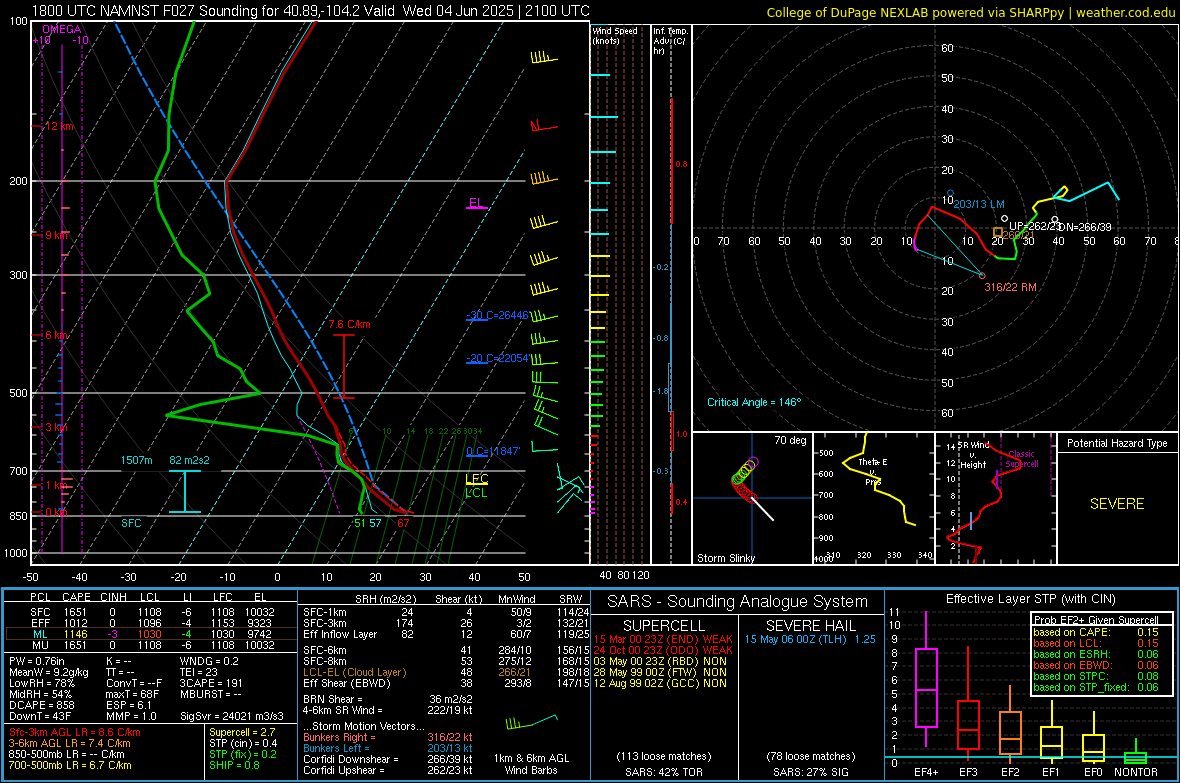The image size is (1180, 783).
Task: Click the SARS: 42% TOR text
Action: tap(663, 772)
